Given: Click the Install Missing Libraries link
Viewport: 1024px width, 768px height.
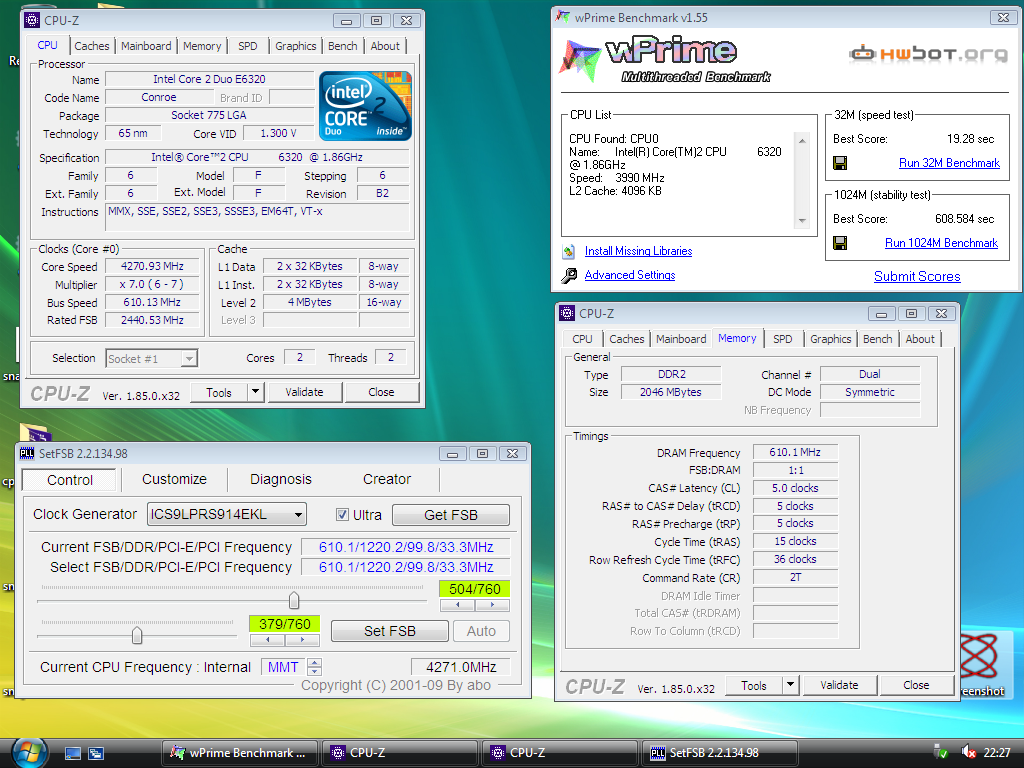Looking at the screenshot, I should [x=638, y=251].
